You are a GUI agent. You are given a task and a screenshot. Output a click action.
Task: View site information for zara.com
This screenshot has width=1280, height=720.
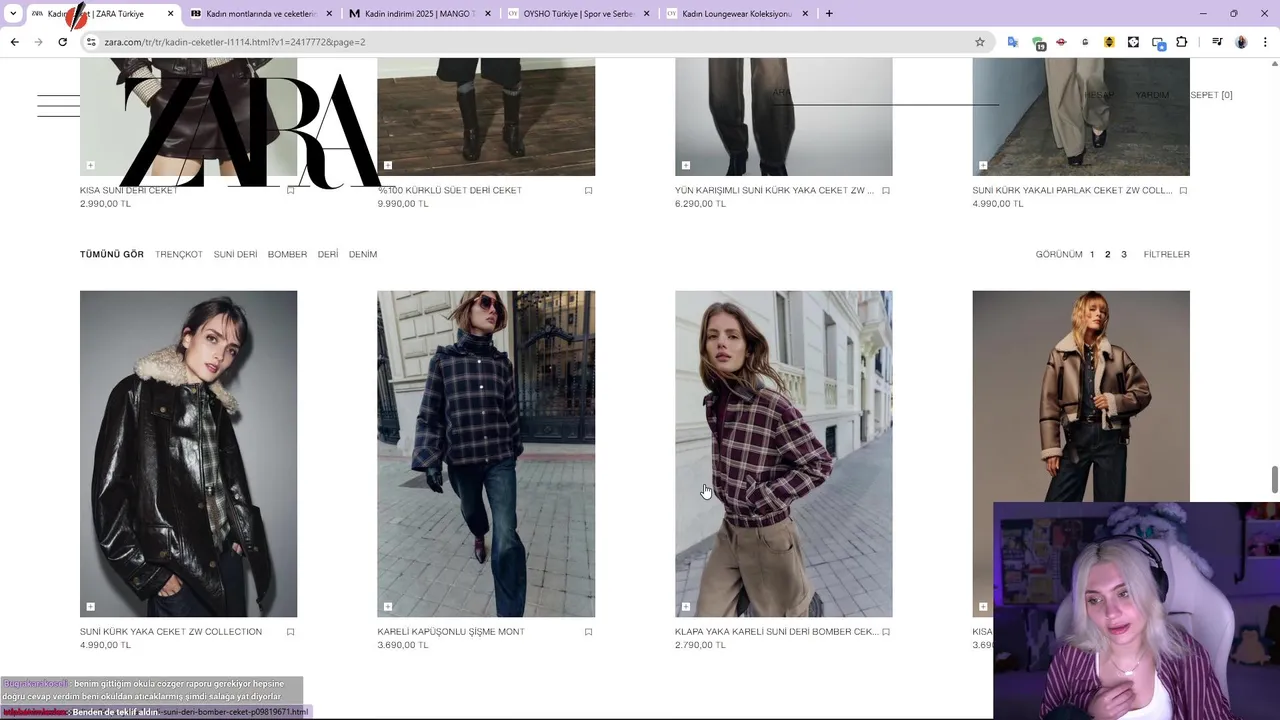(x=91, y=42)
